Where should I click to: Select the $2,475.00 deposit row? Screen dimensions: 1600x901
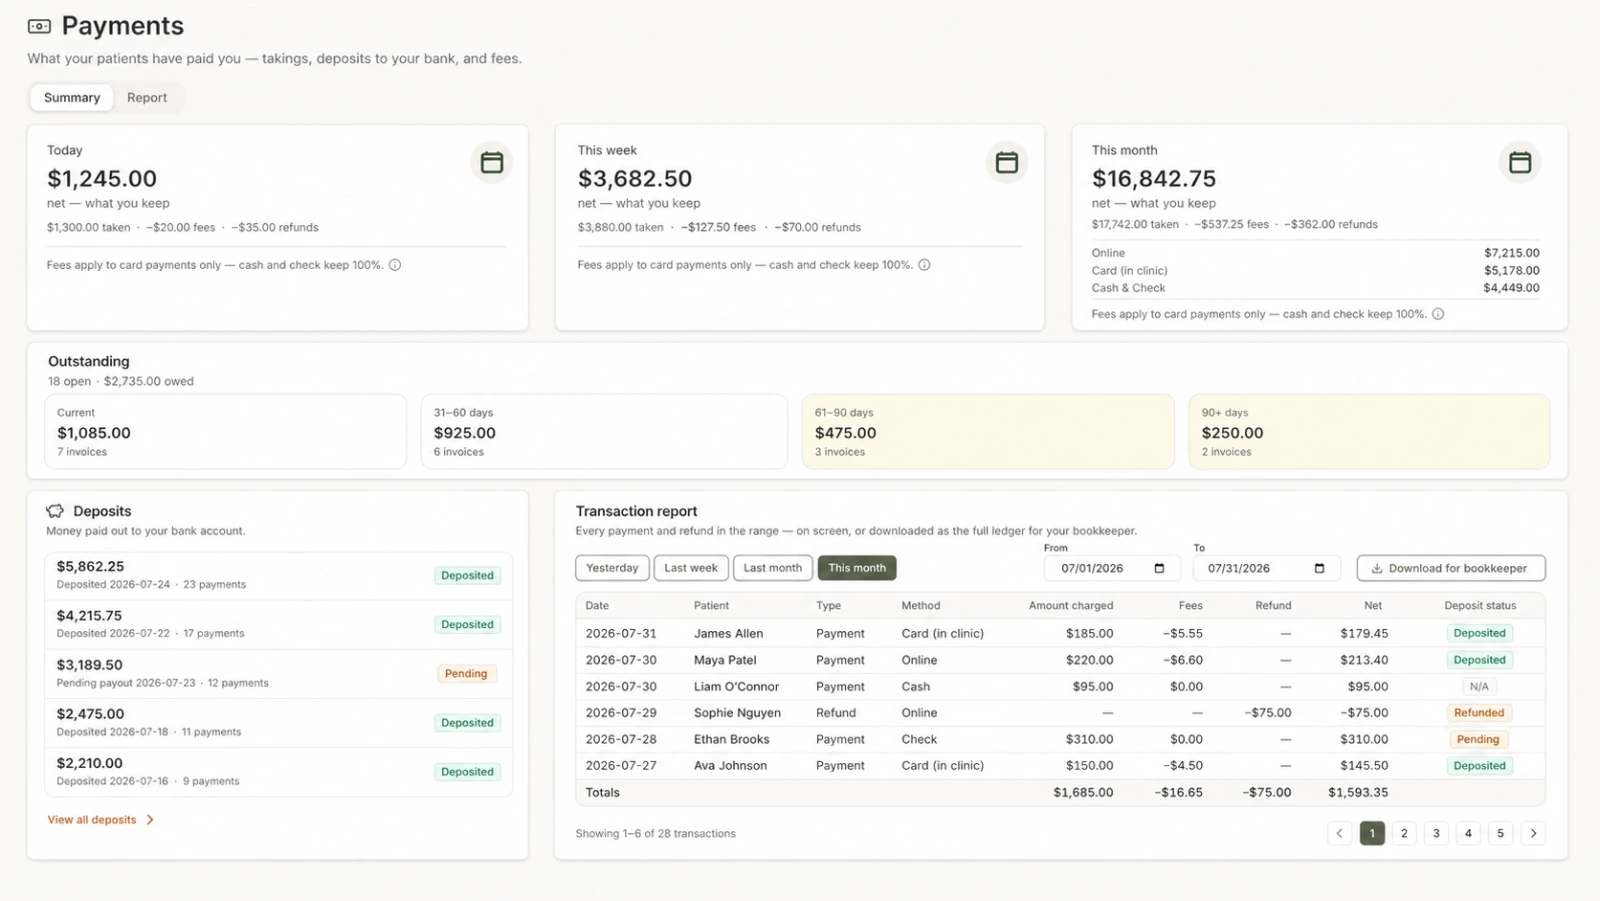[279, 723]
